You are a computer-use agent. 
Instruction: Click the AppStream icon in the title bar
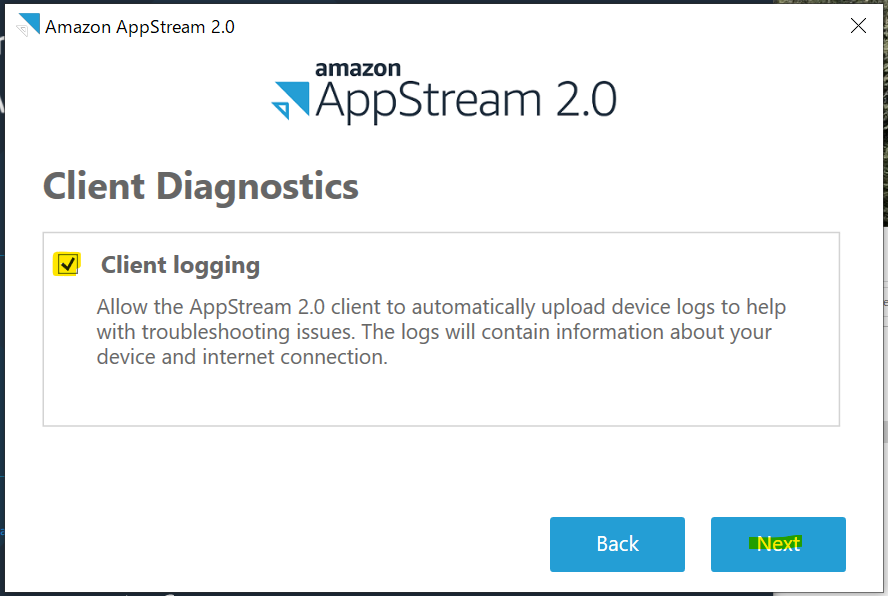pos(28,26)
